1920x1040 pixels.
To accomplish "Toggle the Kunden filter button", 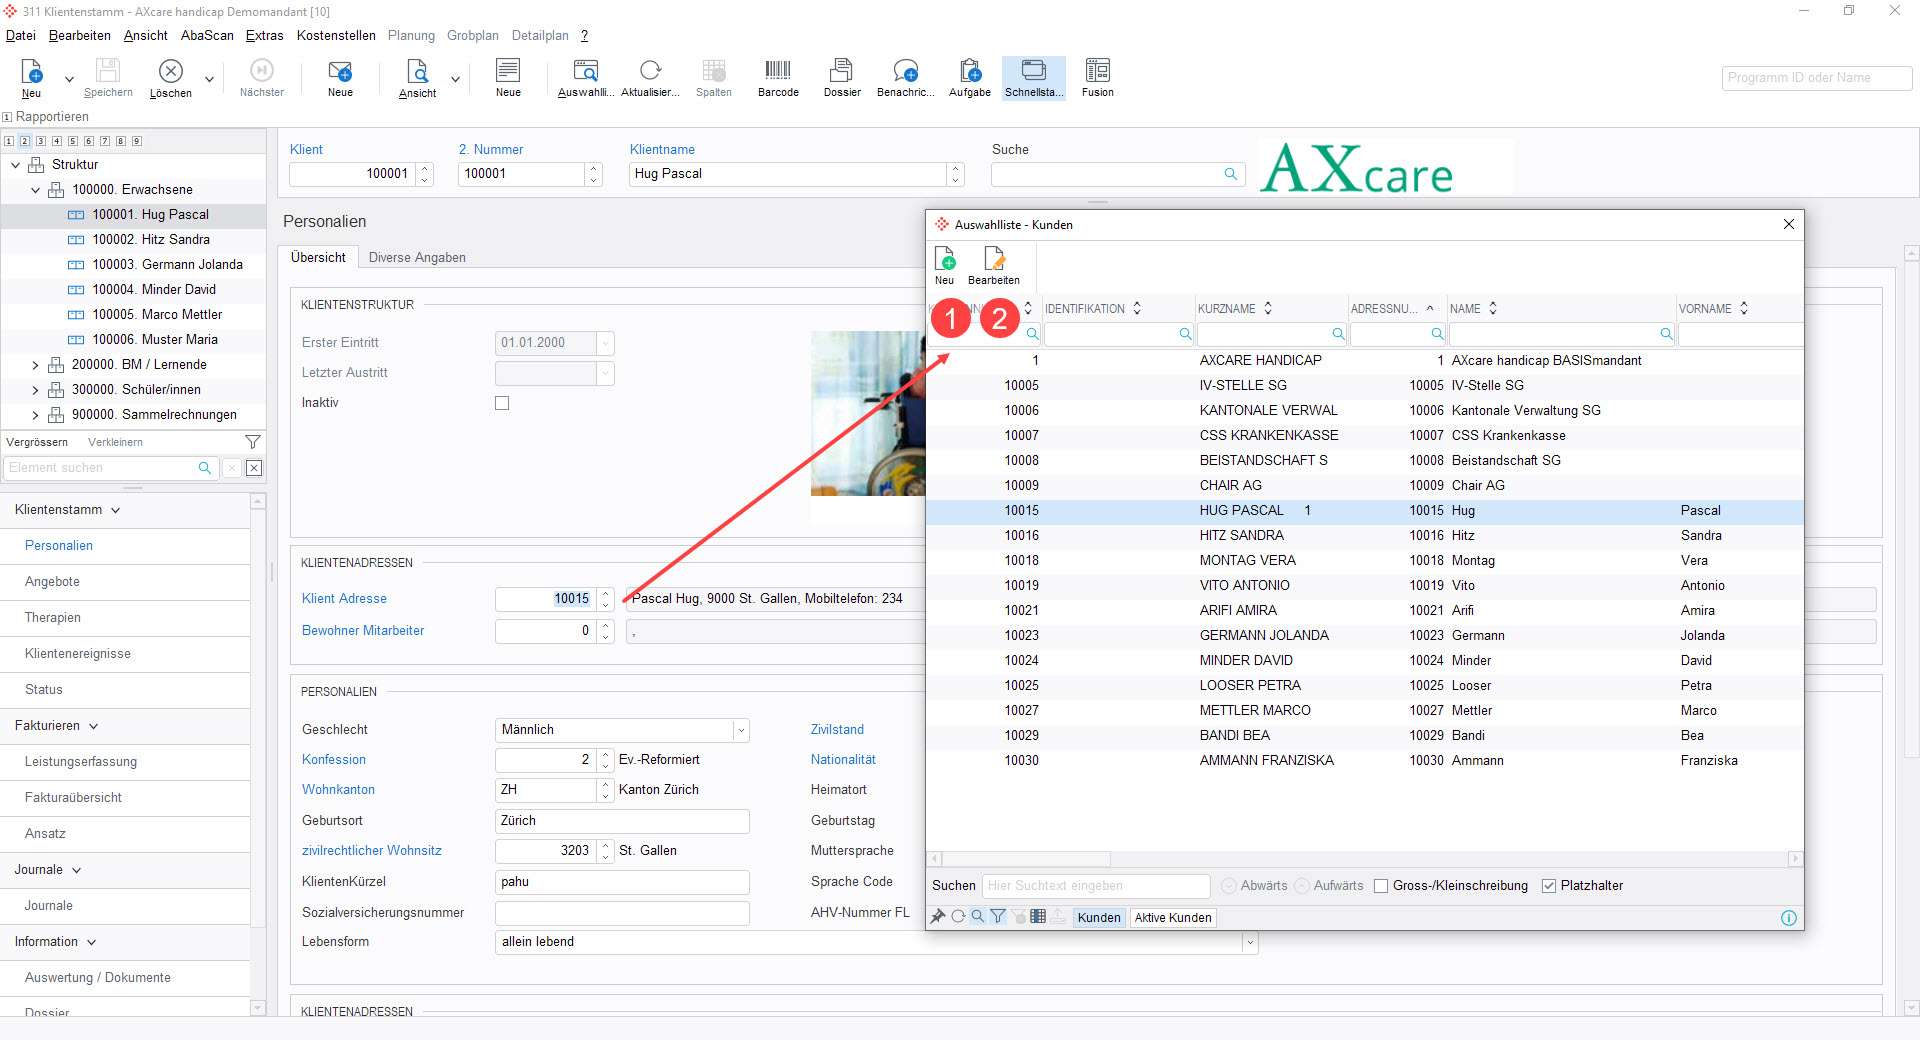I will tap(1099, 918).
